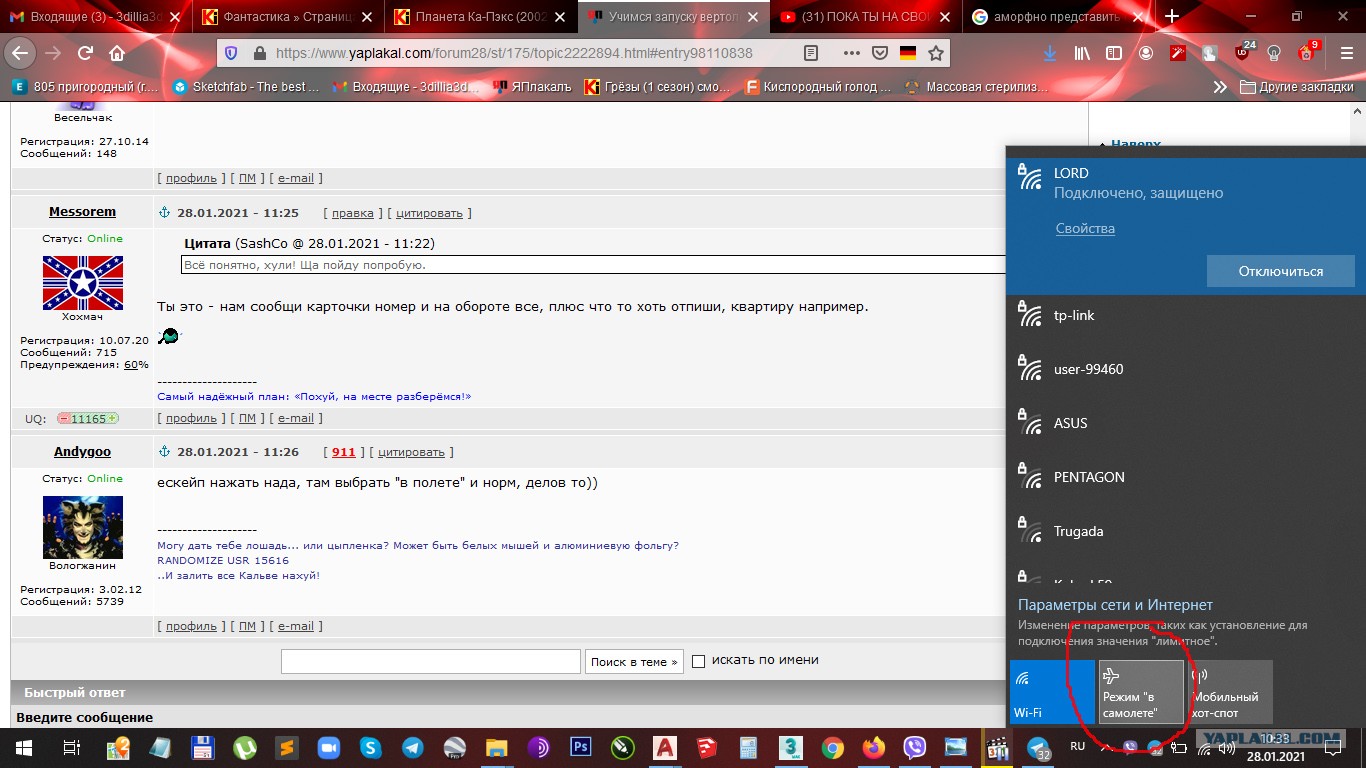This screenshot has height=768, width=1366.
Task: Click 'правка' on Messorem's post
Action: [x=353, y=213]
